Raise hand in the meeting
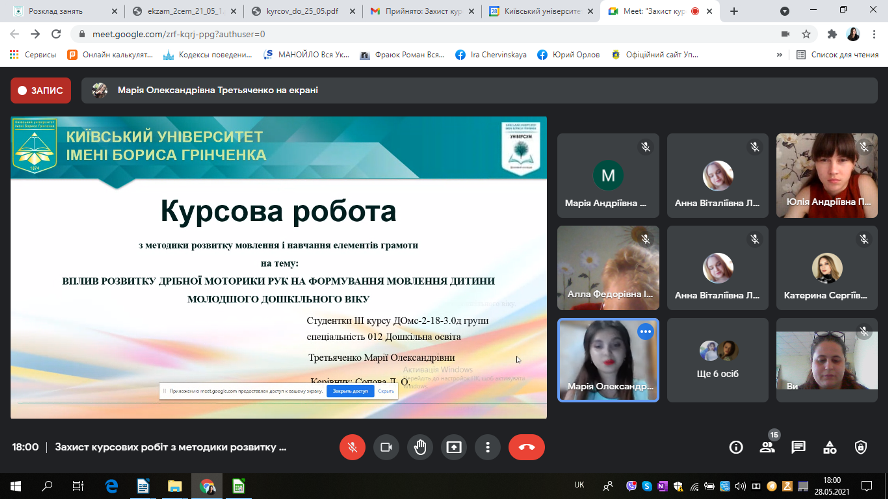888x499 pixels. [420, 447]
